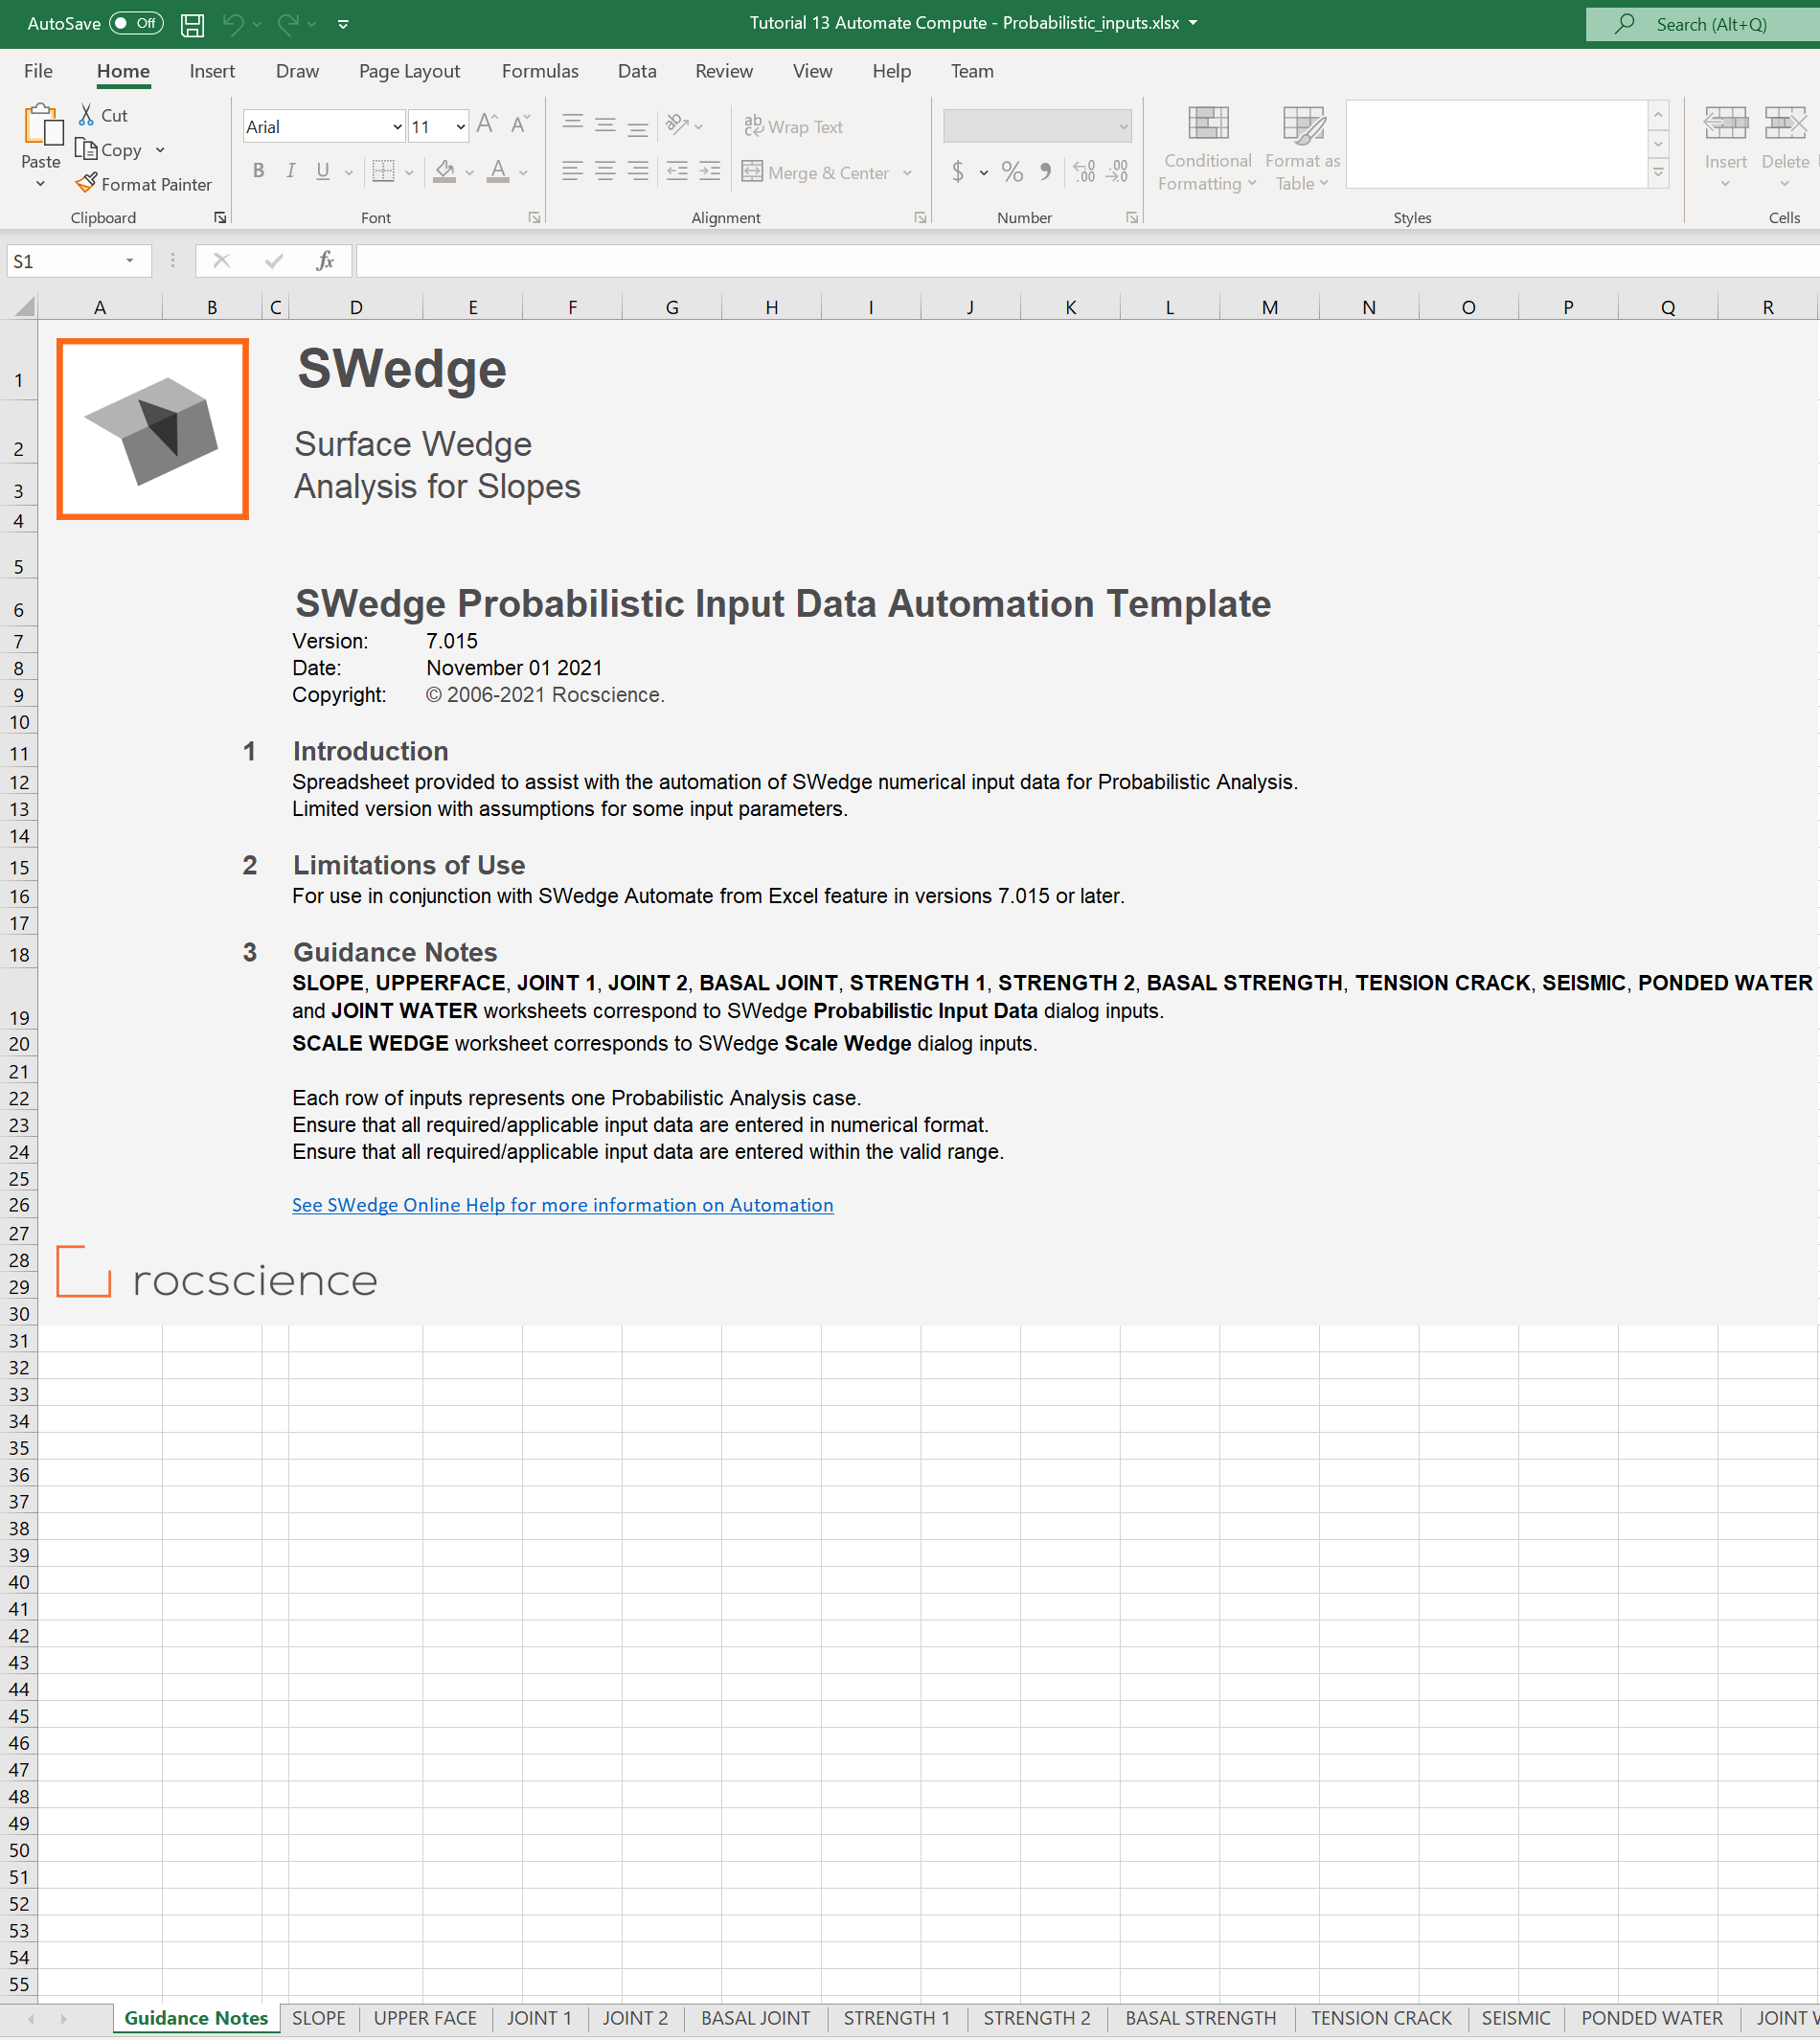Toggle Bold formatting
The image size is (1820, 2040).
tap(259, 171)
